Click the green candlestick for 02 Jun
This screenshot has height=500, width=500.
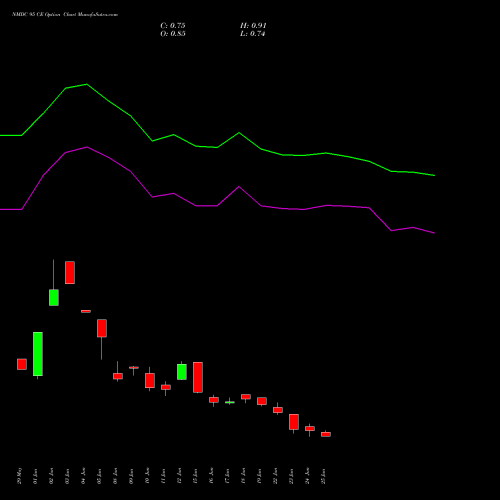click(x=54, y=297)
